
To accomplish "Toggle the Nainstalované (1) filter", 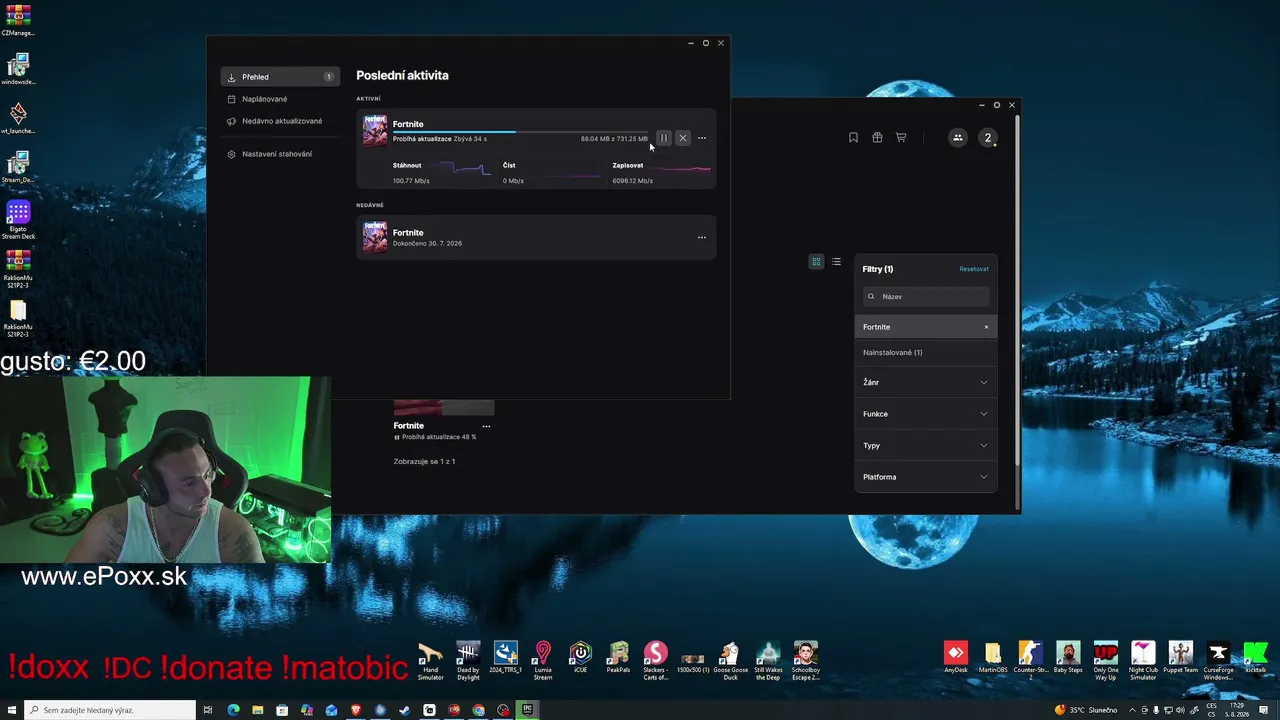I will [926, 352].
